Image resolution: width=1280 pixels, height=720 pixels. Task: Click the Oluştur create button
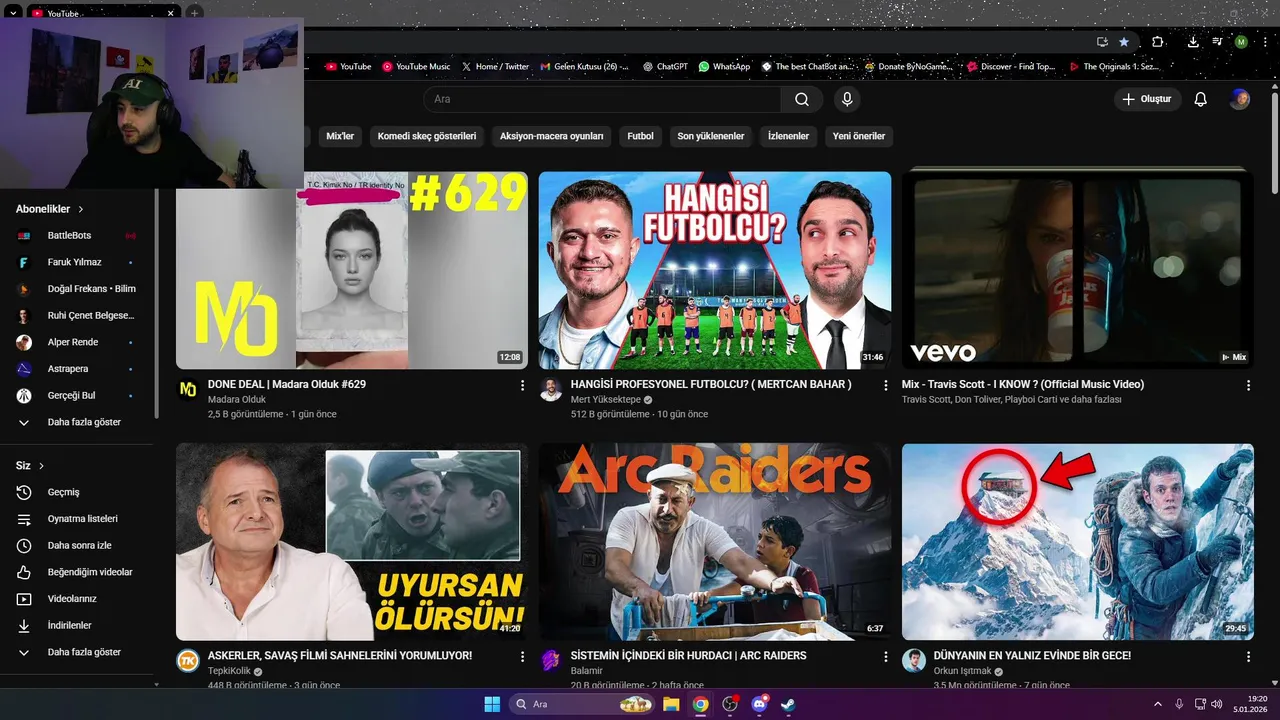click(x=1147, y=99)
